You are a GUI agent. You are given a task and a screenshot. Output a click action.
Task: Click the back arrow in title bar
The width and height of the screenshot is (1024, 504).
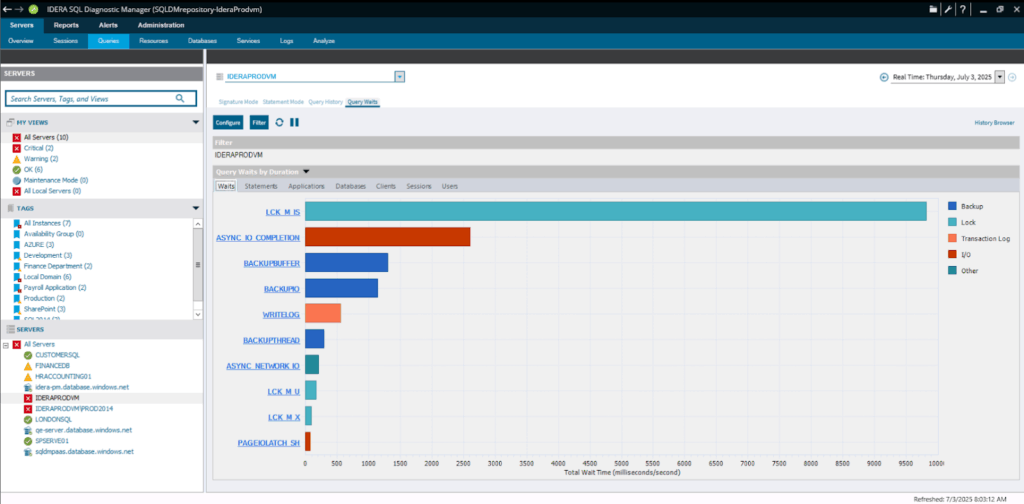pos(7,9)
